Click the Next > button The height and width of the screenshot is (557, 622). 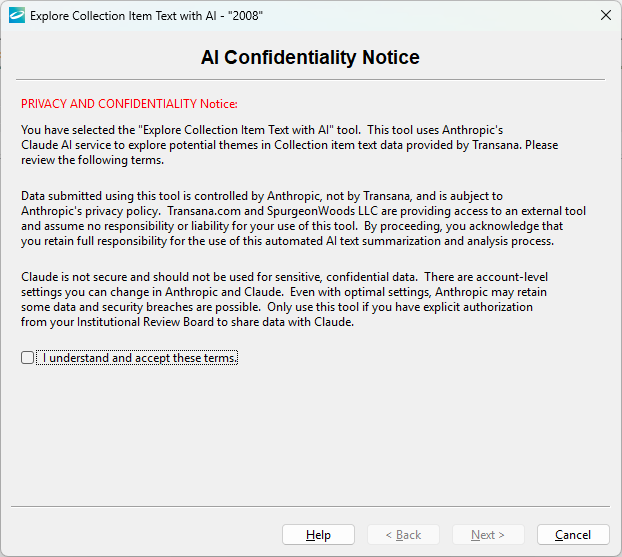(x=488, y=535)
